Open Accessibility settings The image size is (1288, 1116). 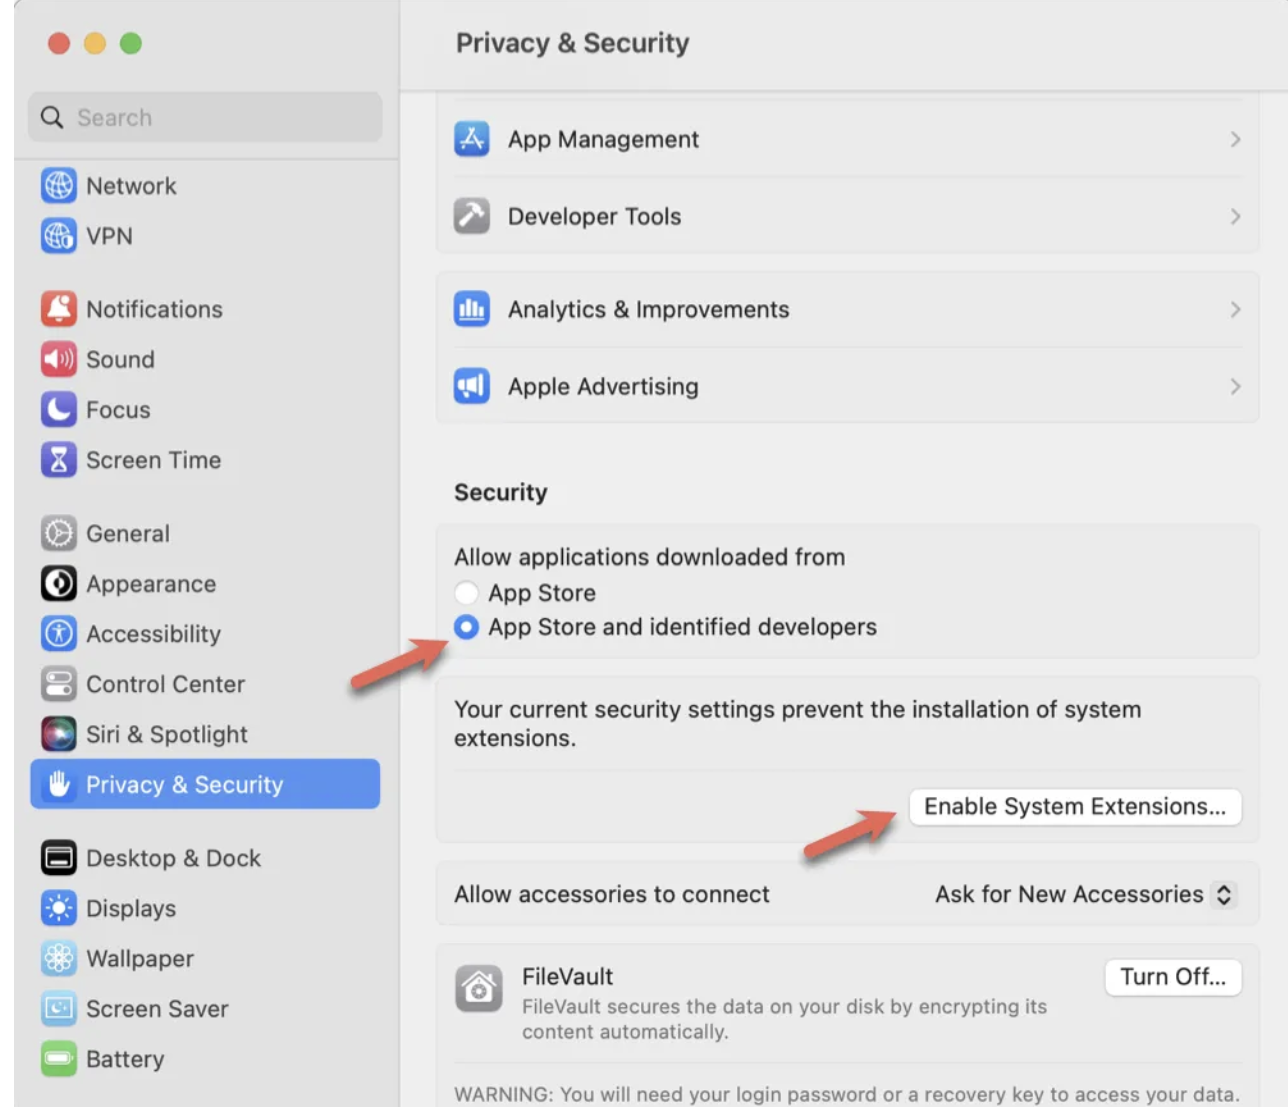pos(154,634)
